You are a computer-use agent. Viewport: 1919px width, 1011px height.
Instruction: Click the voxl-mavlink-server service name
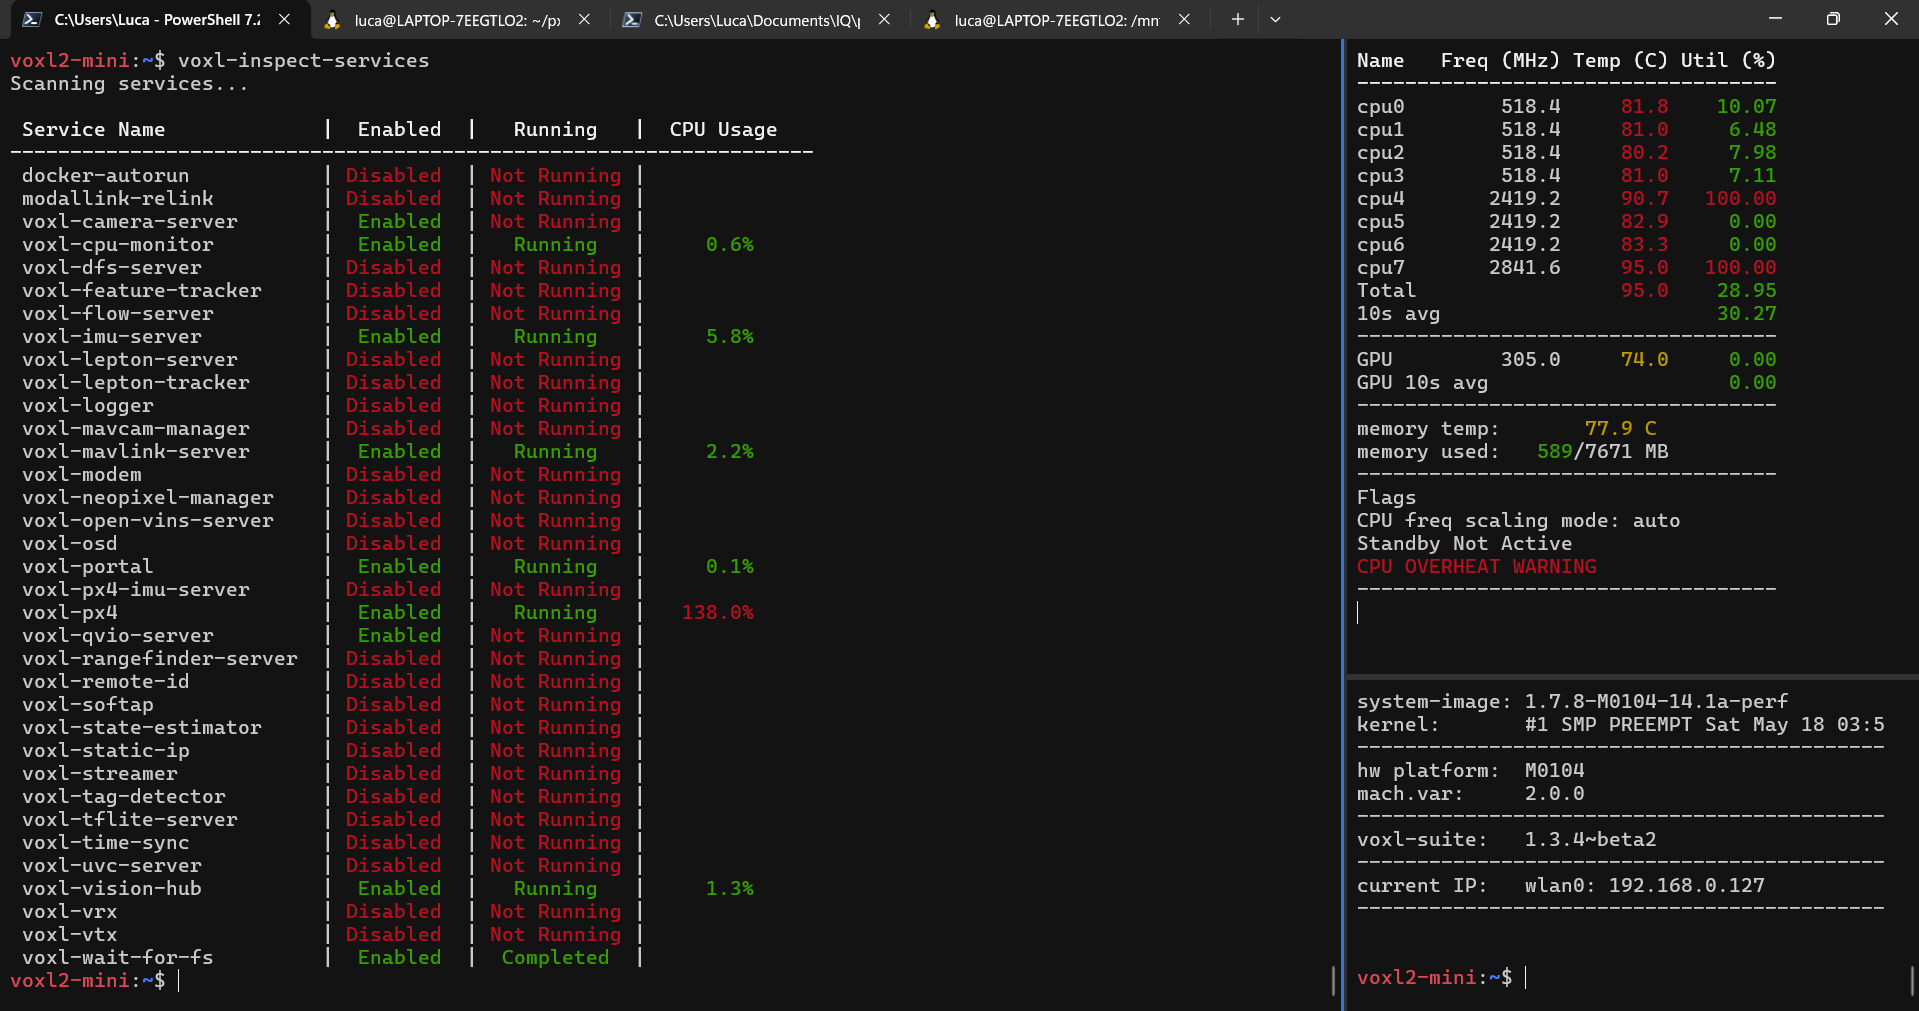click(x=136, y=452)
